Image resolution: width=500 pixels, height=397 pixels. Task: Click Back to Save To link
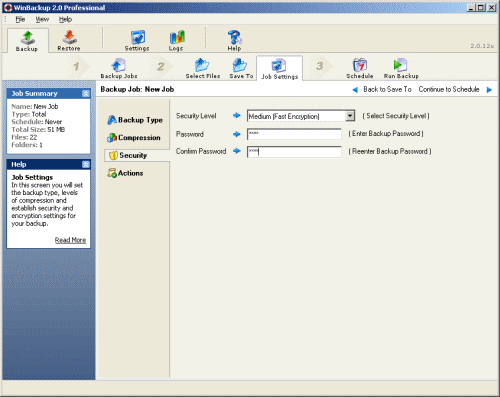coord(387,89)
